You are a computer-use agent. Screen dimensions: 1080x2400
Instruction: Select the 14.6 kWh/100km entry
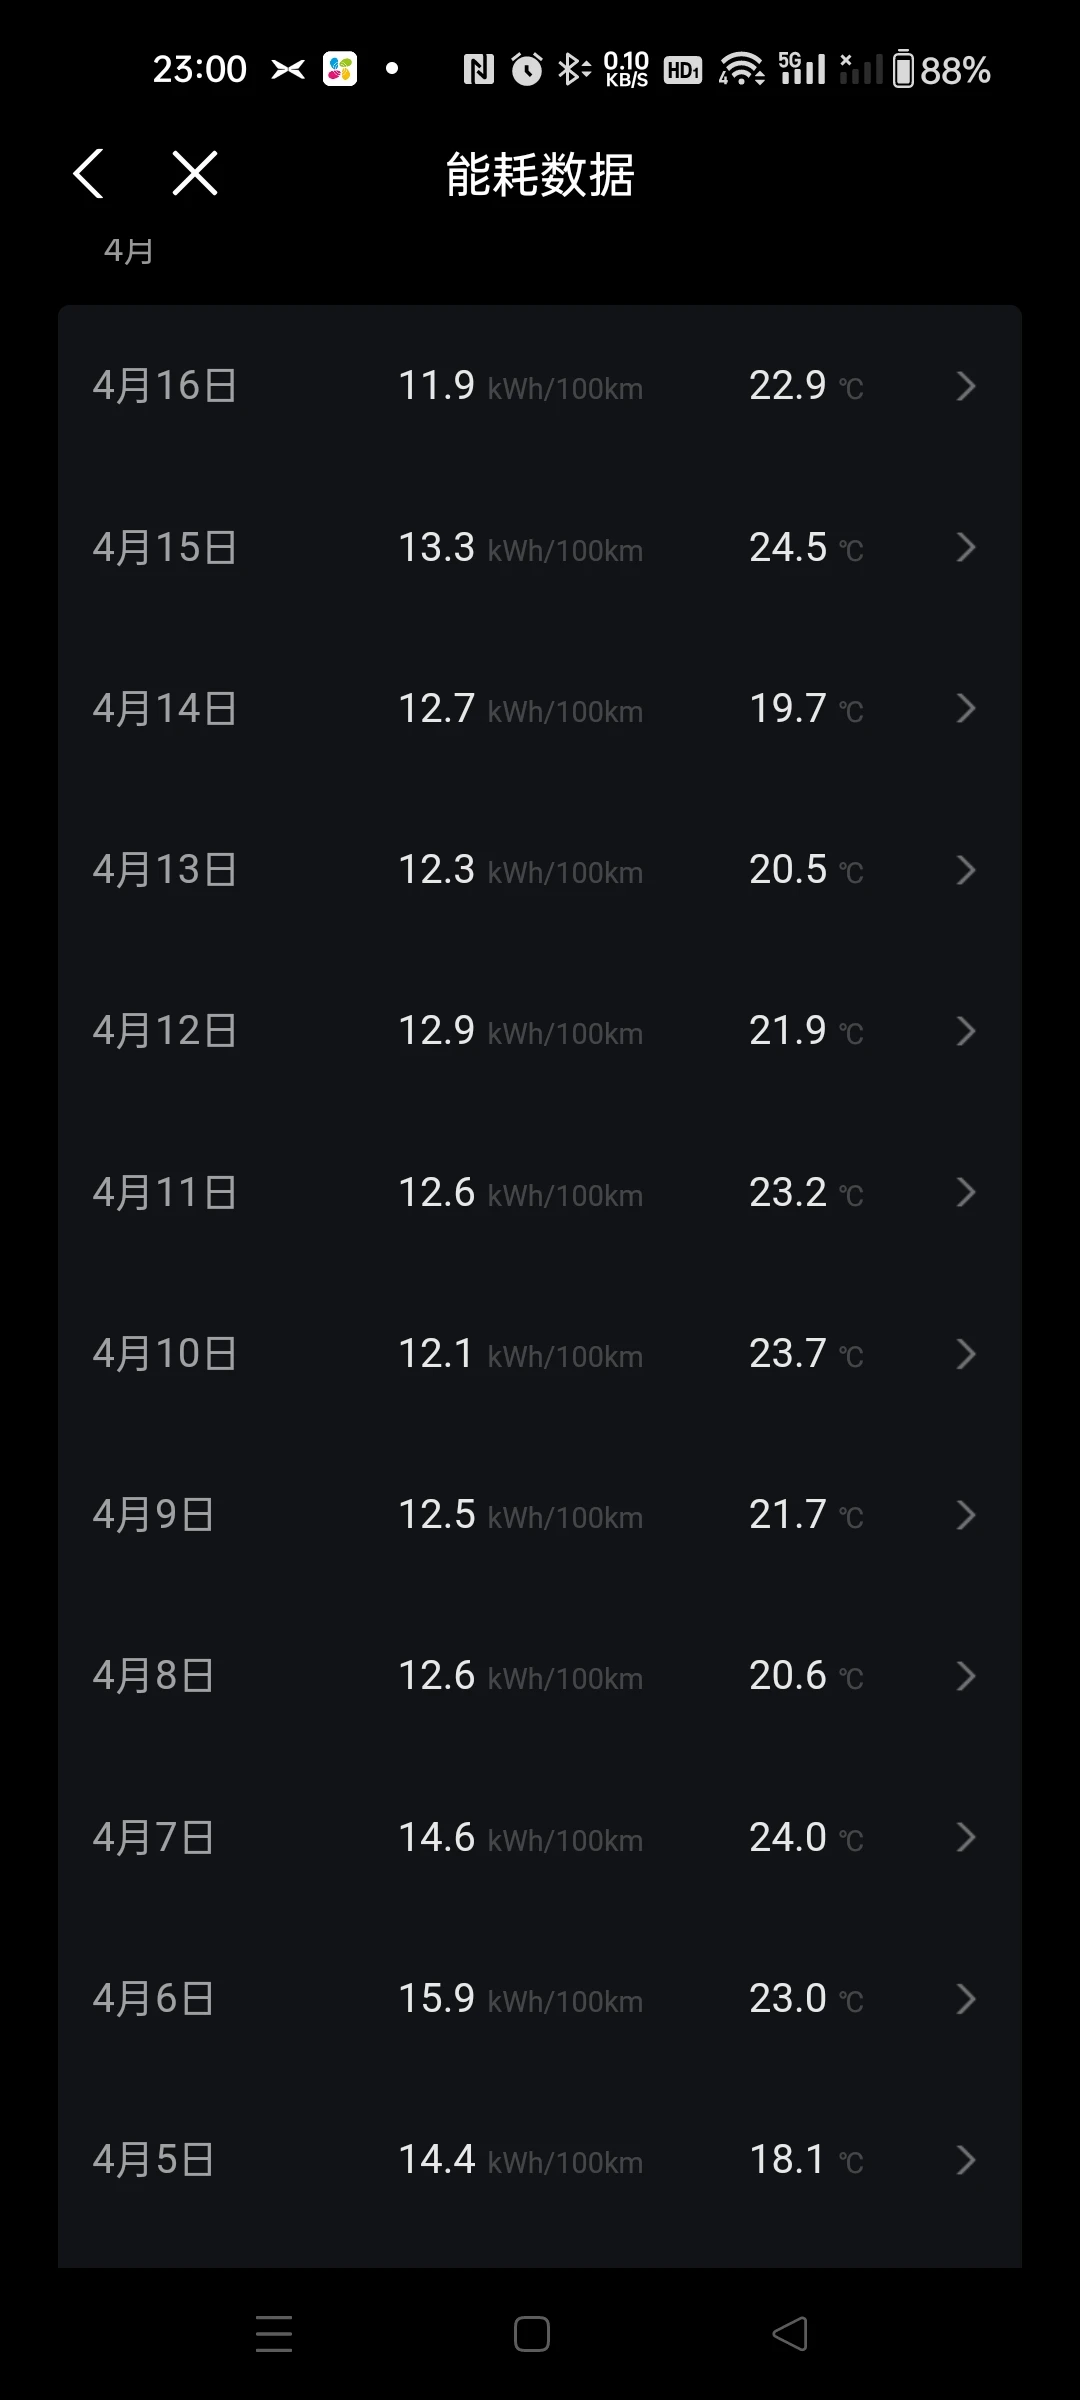pos(520,1838)
